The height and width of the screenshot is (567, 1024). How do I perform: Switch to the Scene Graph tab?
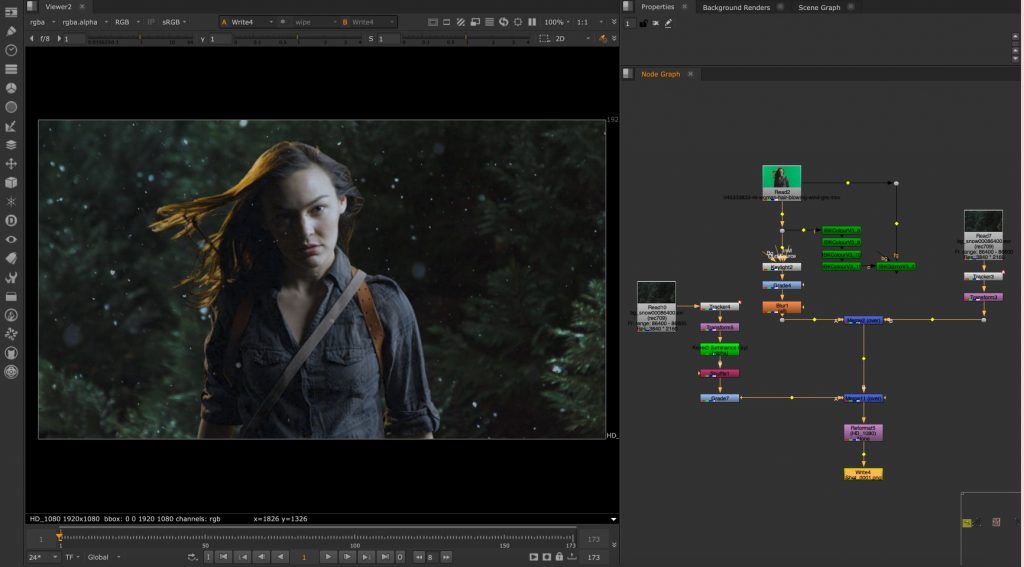[819, 7]
